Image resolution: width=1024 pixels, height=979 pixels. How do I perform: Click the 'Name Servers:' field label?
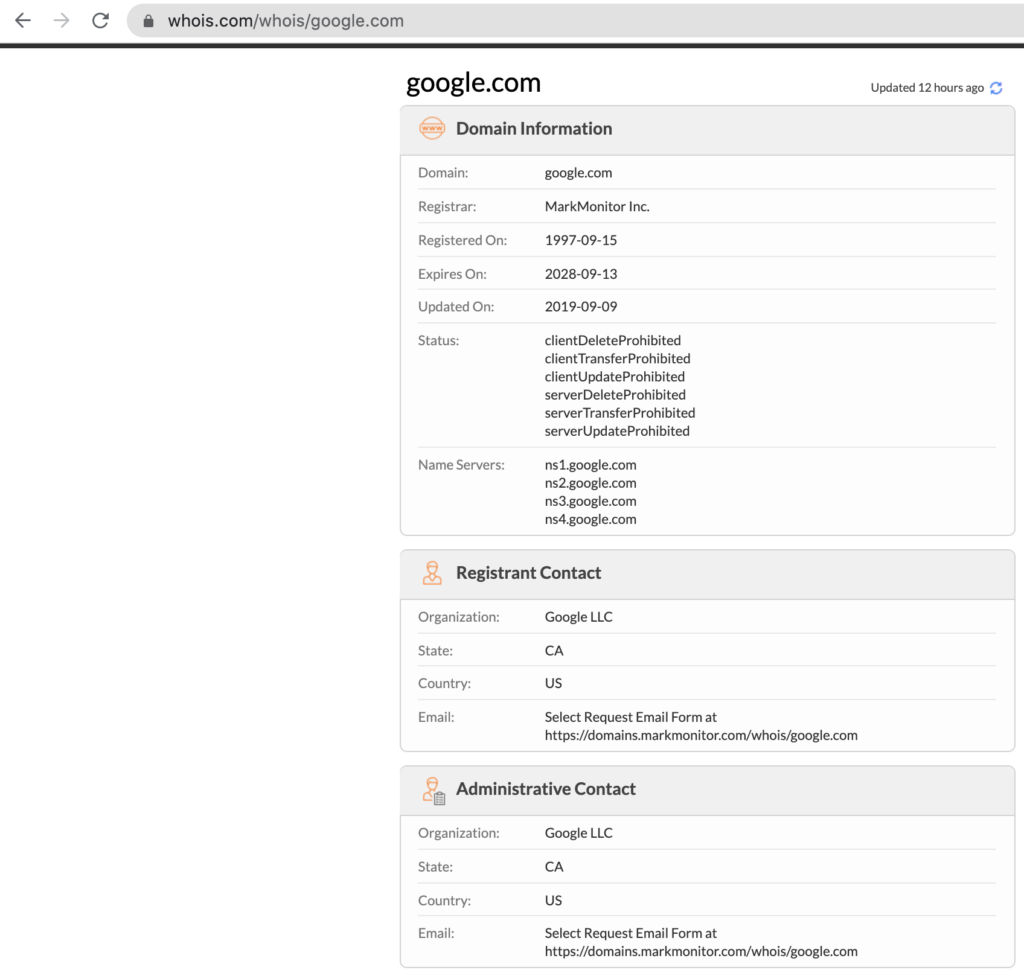pos(461,465)
